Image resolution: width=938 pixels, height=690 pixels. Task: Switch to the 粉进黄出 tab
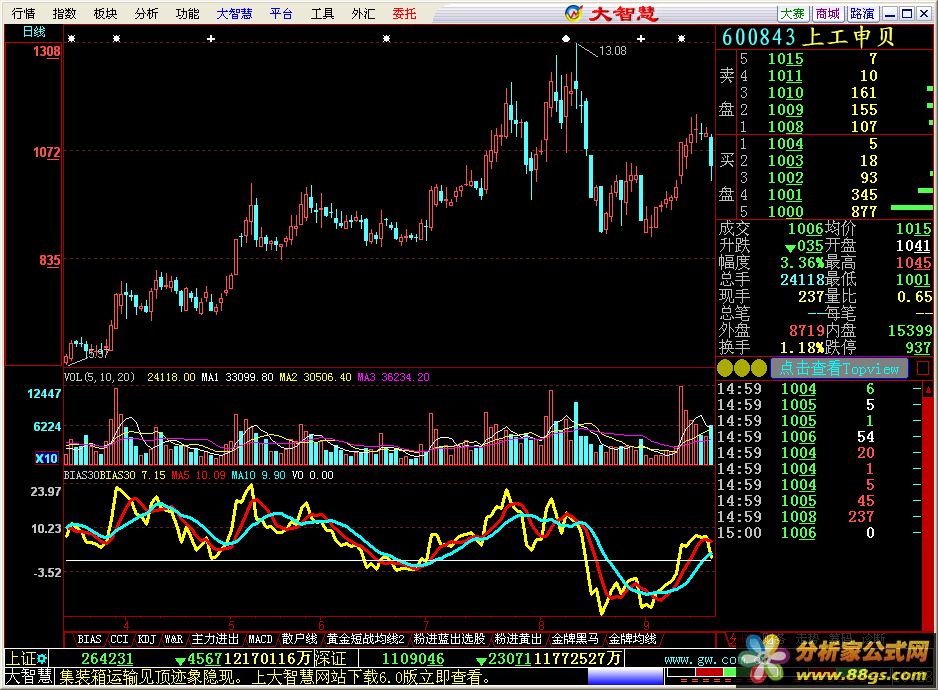tap(519, 639)
